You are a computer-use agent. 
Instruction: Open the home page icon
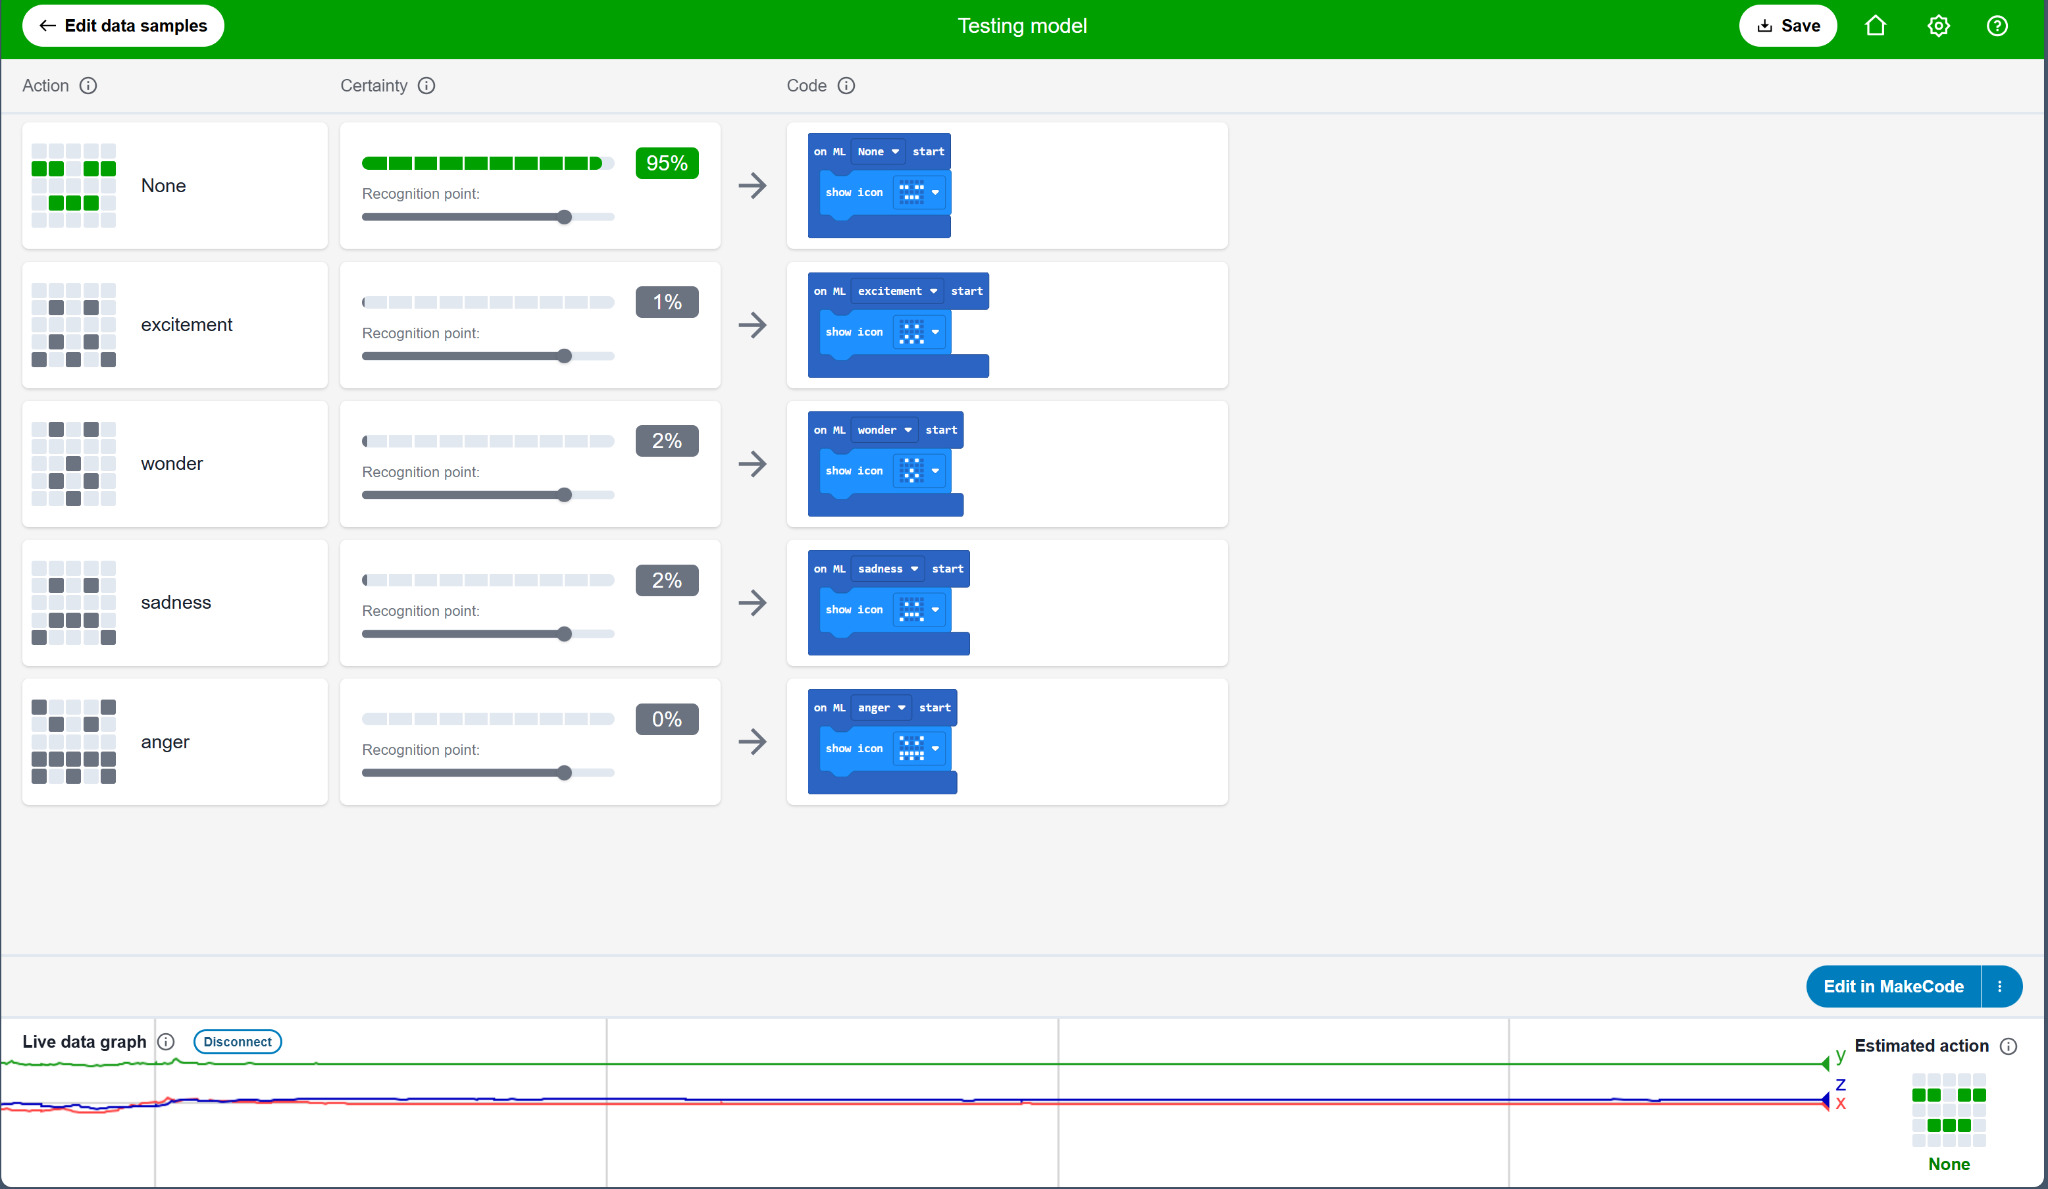[x=1875, y=26]
